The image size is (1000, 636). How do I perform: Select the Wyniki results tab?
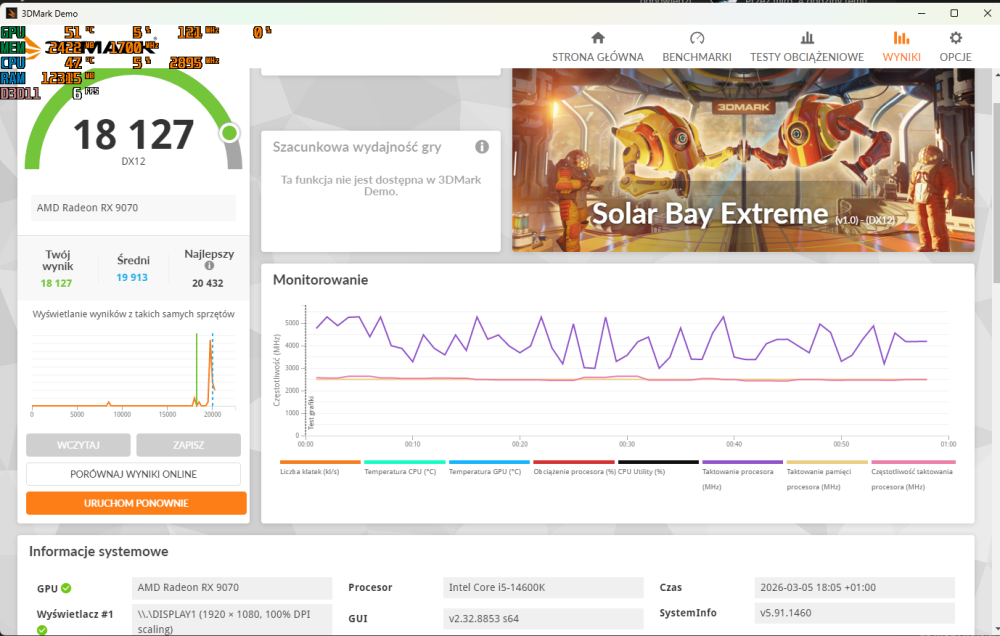click(x=901, y=46)
